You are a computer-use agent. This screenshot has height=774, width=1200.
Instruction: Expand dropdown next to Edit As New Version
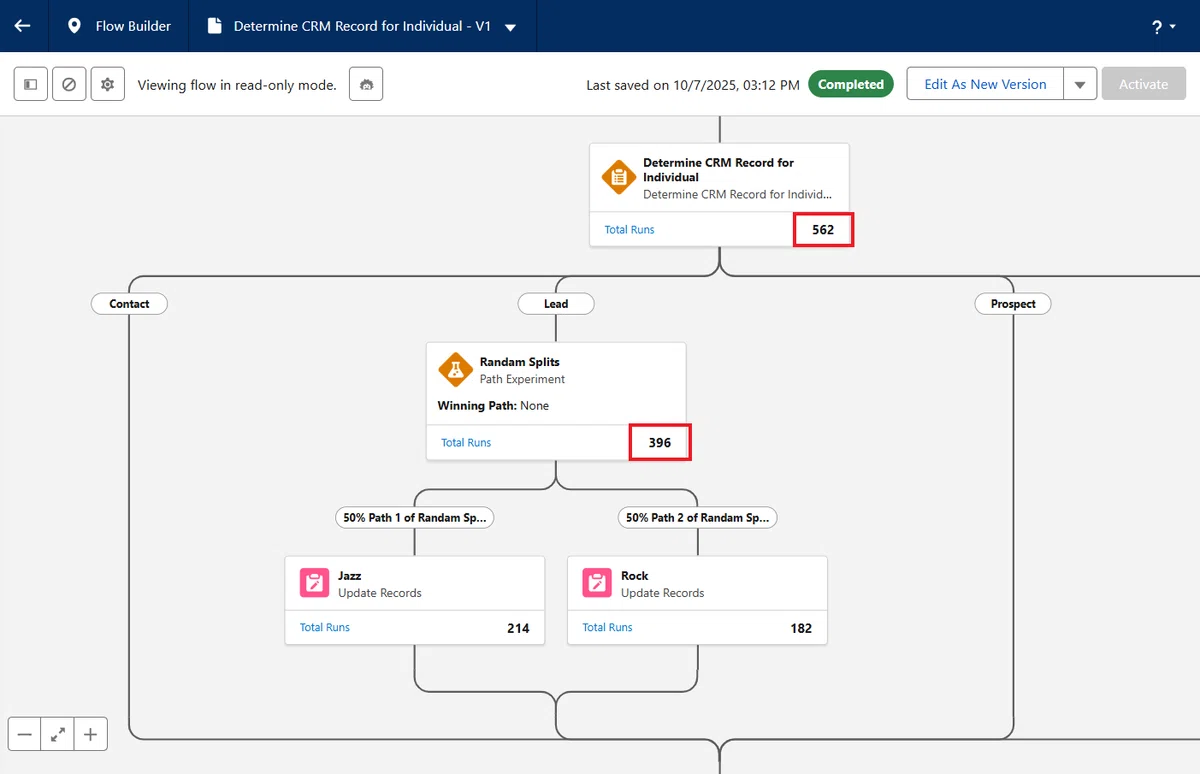tap(1080, 84)
